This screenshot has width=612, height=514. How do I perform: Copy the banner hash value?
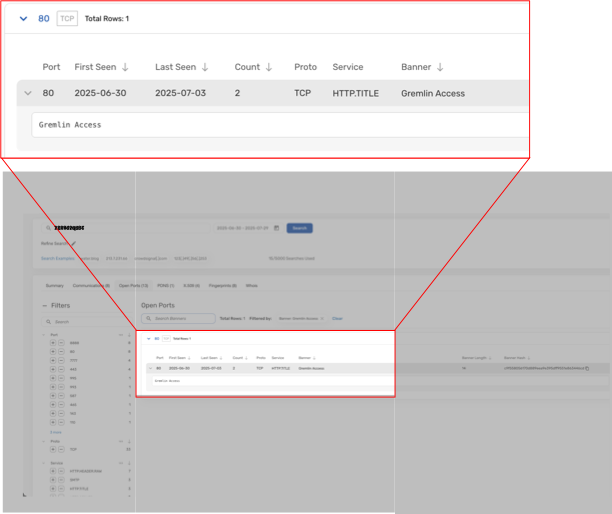click(x=587, y=368)
